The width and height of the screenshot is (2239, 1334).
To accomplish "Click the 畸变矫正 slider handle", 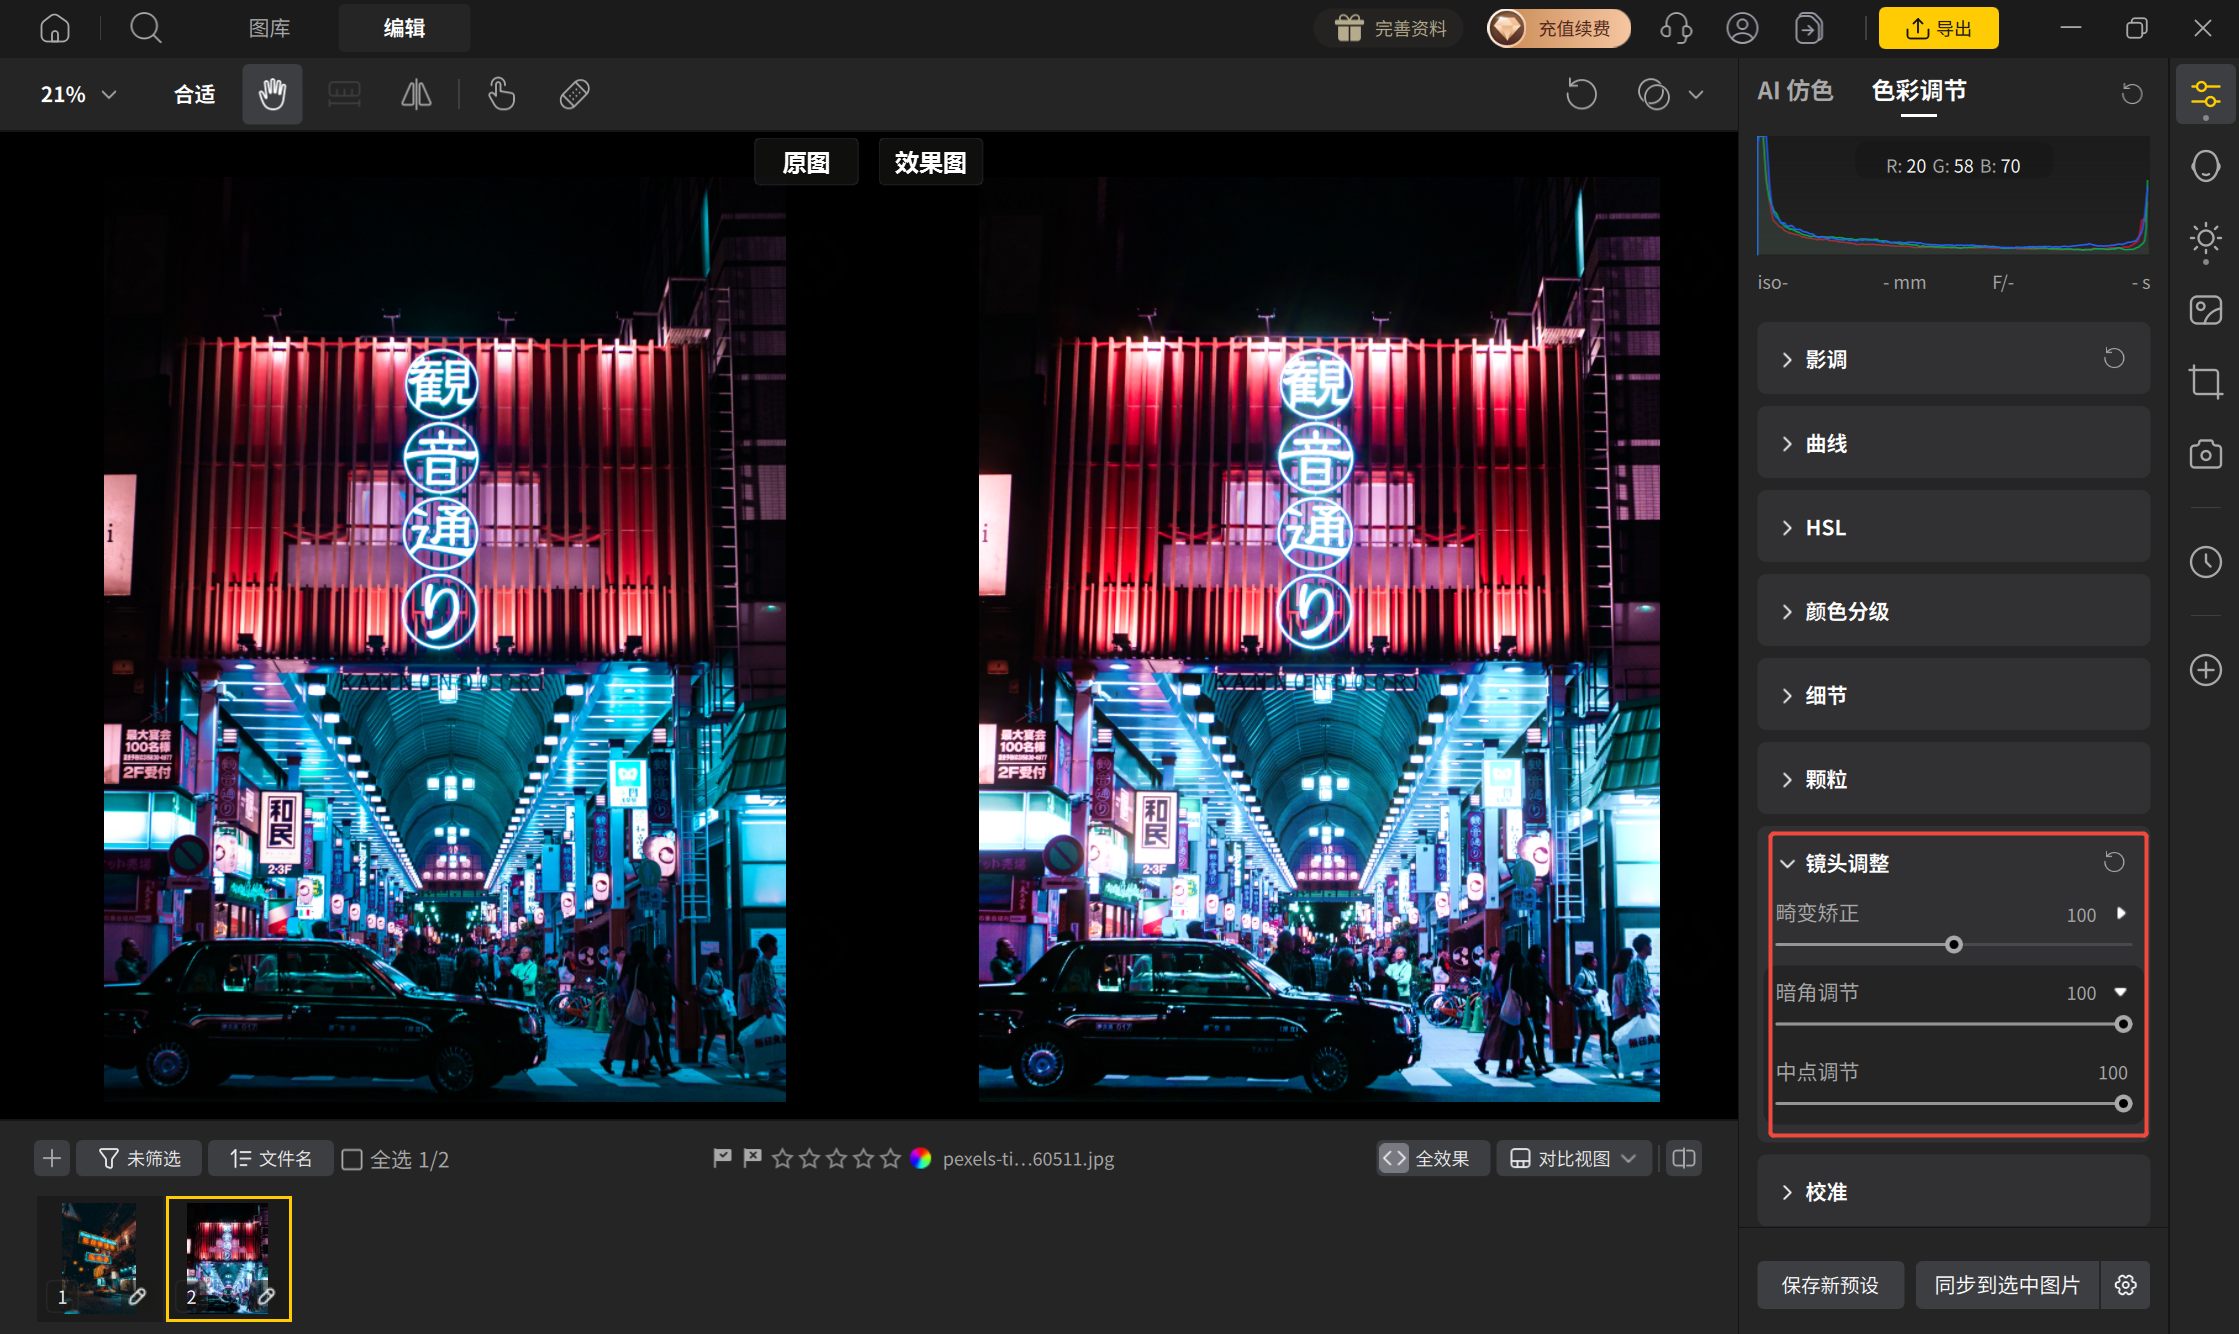I will tap(1953, 945).
